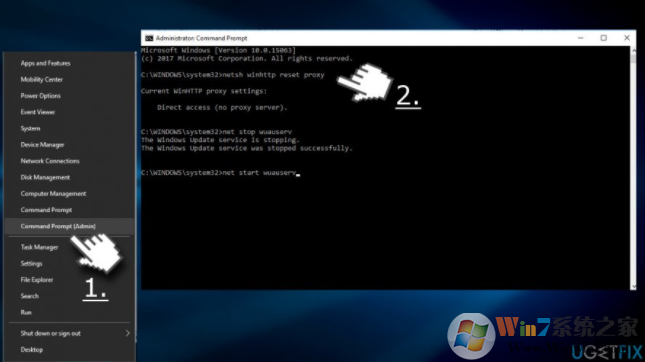Maximize the Command Prompt window
Image resolution: width=645 pixels, height=362 pixels.
(x=603, y=38)
